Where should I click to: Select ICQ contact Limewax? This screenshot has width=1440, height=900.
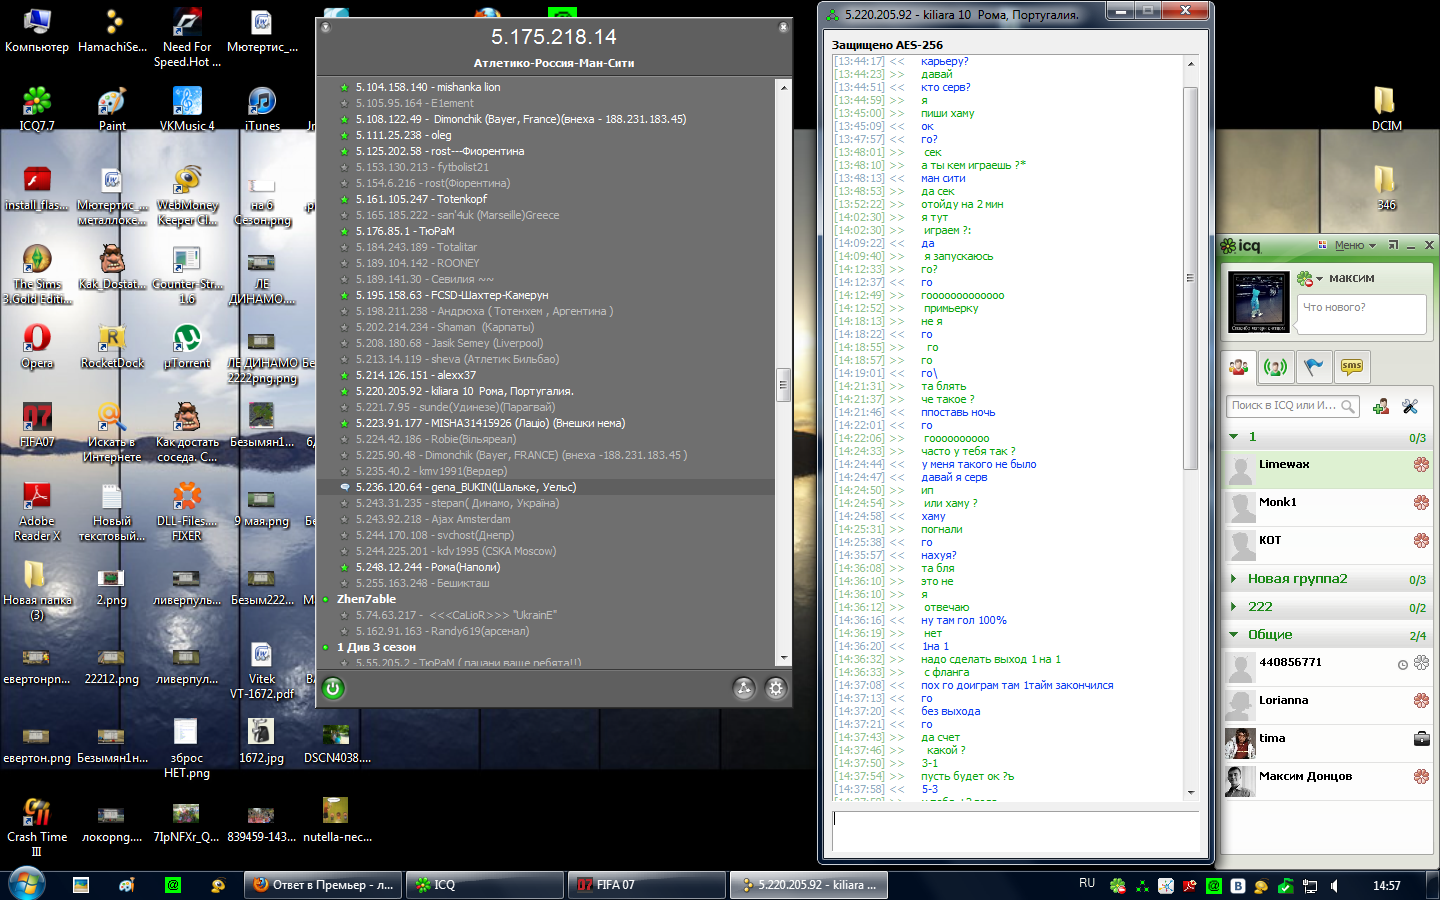tap(1329, 469)
